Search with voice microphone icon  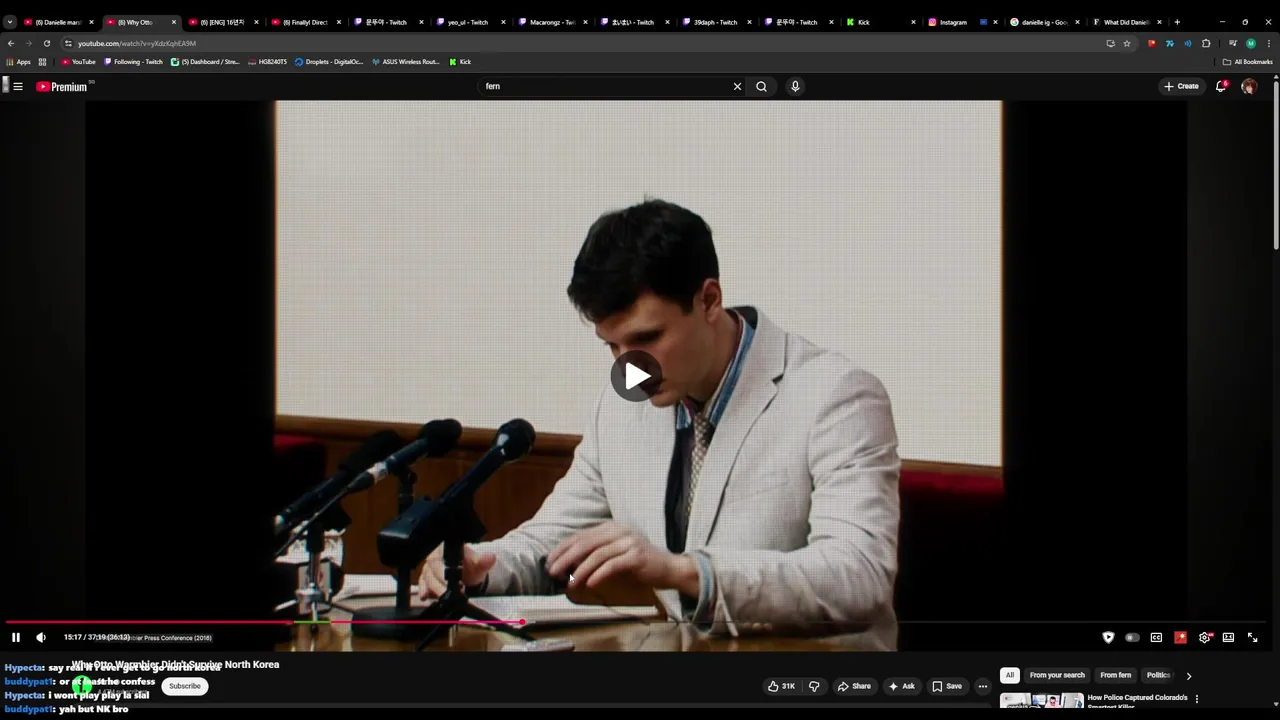(795, 86)
